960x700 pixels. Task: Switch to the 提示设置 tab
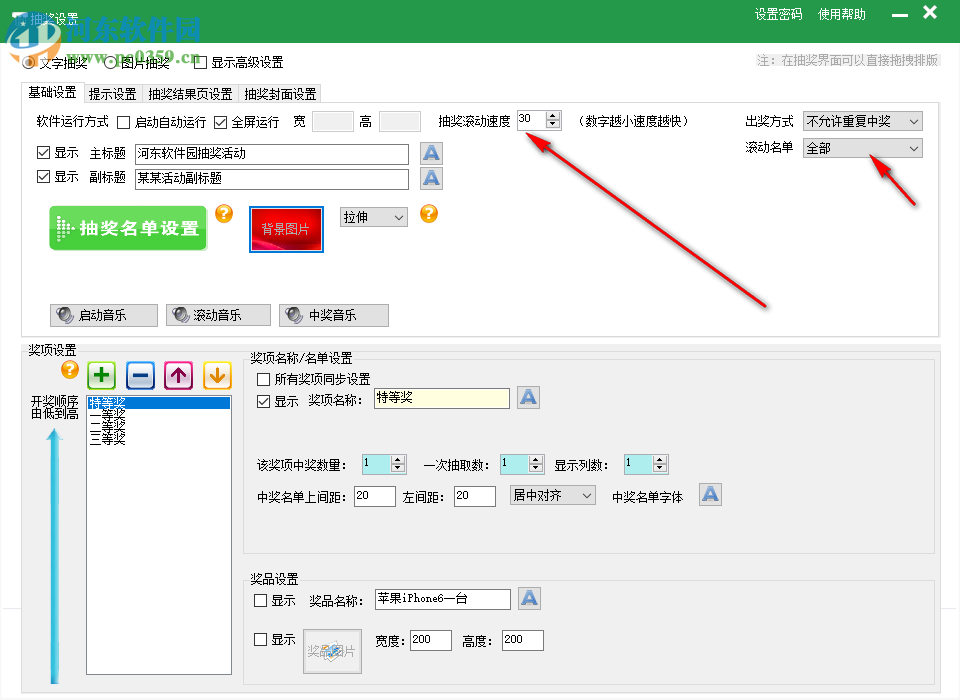(x=110, y=93)
